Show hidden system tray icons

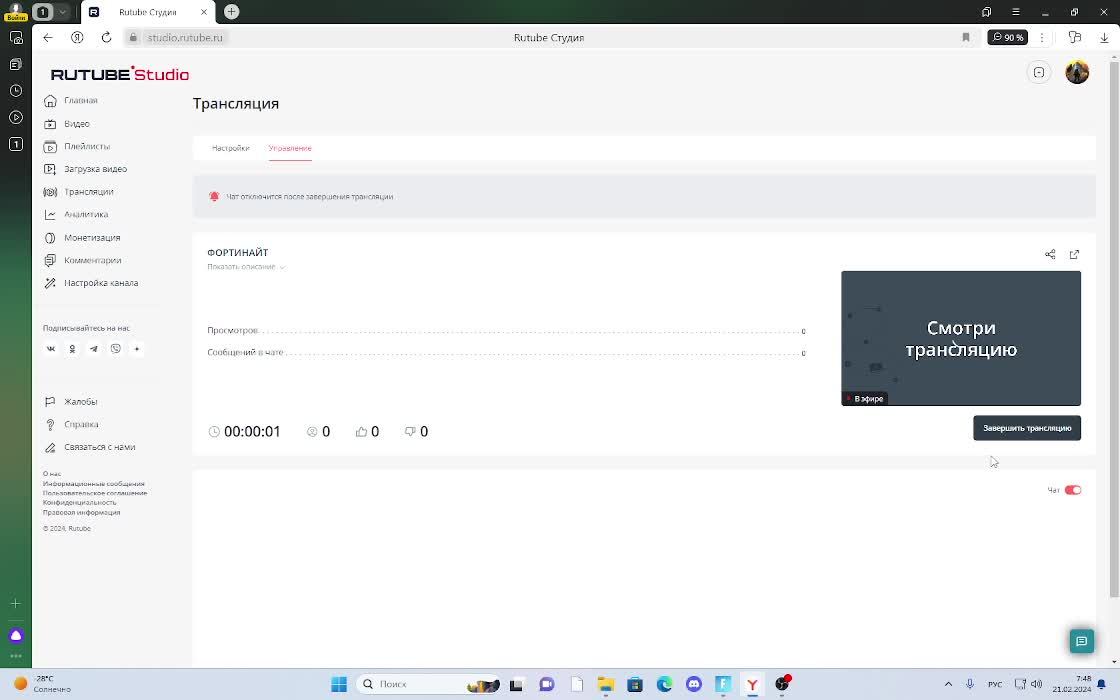(x=948, y=684)
